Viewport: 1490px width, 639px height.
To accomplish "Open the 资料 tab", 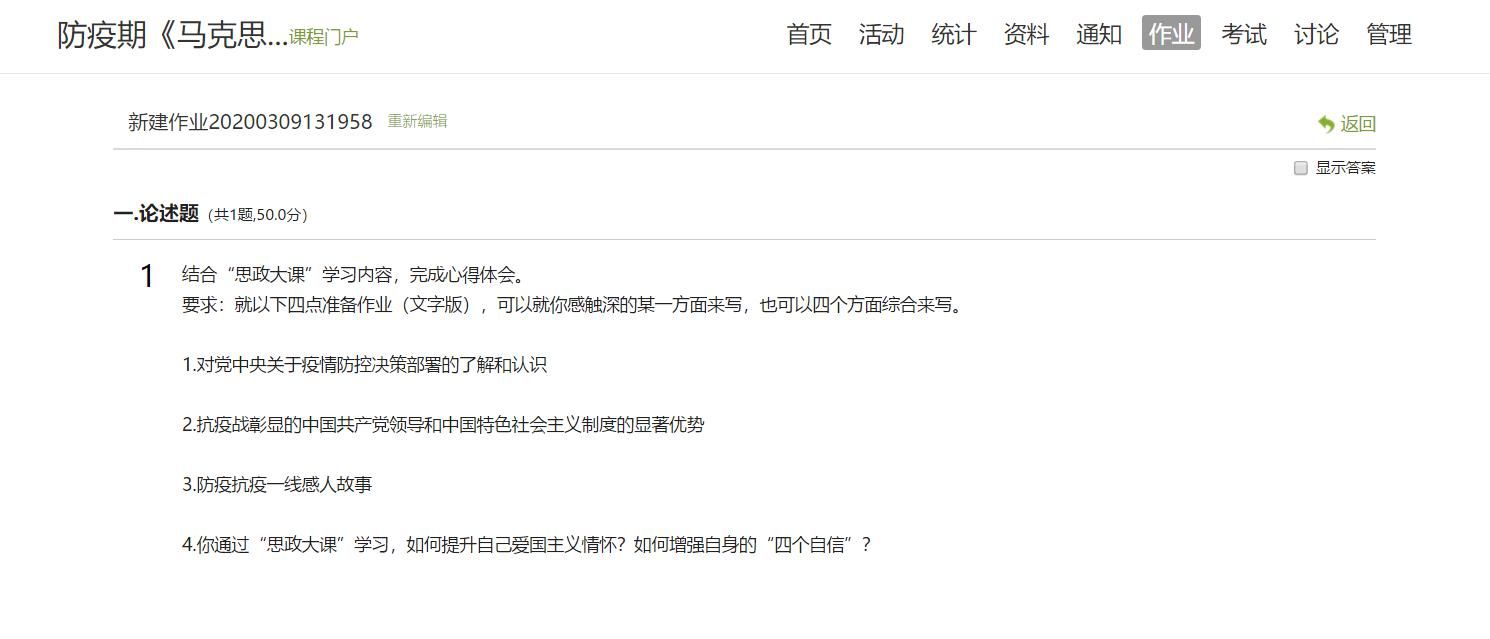I will (x=1026, y=34).
